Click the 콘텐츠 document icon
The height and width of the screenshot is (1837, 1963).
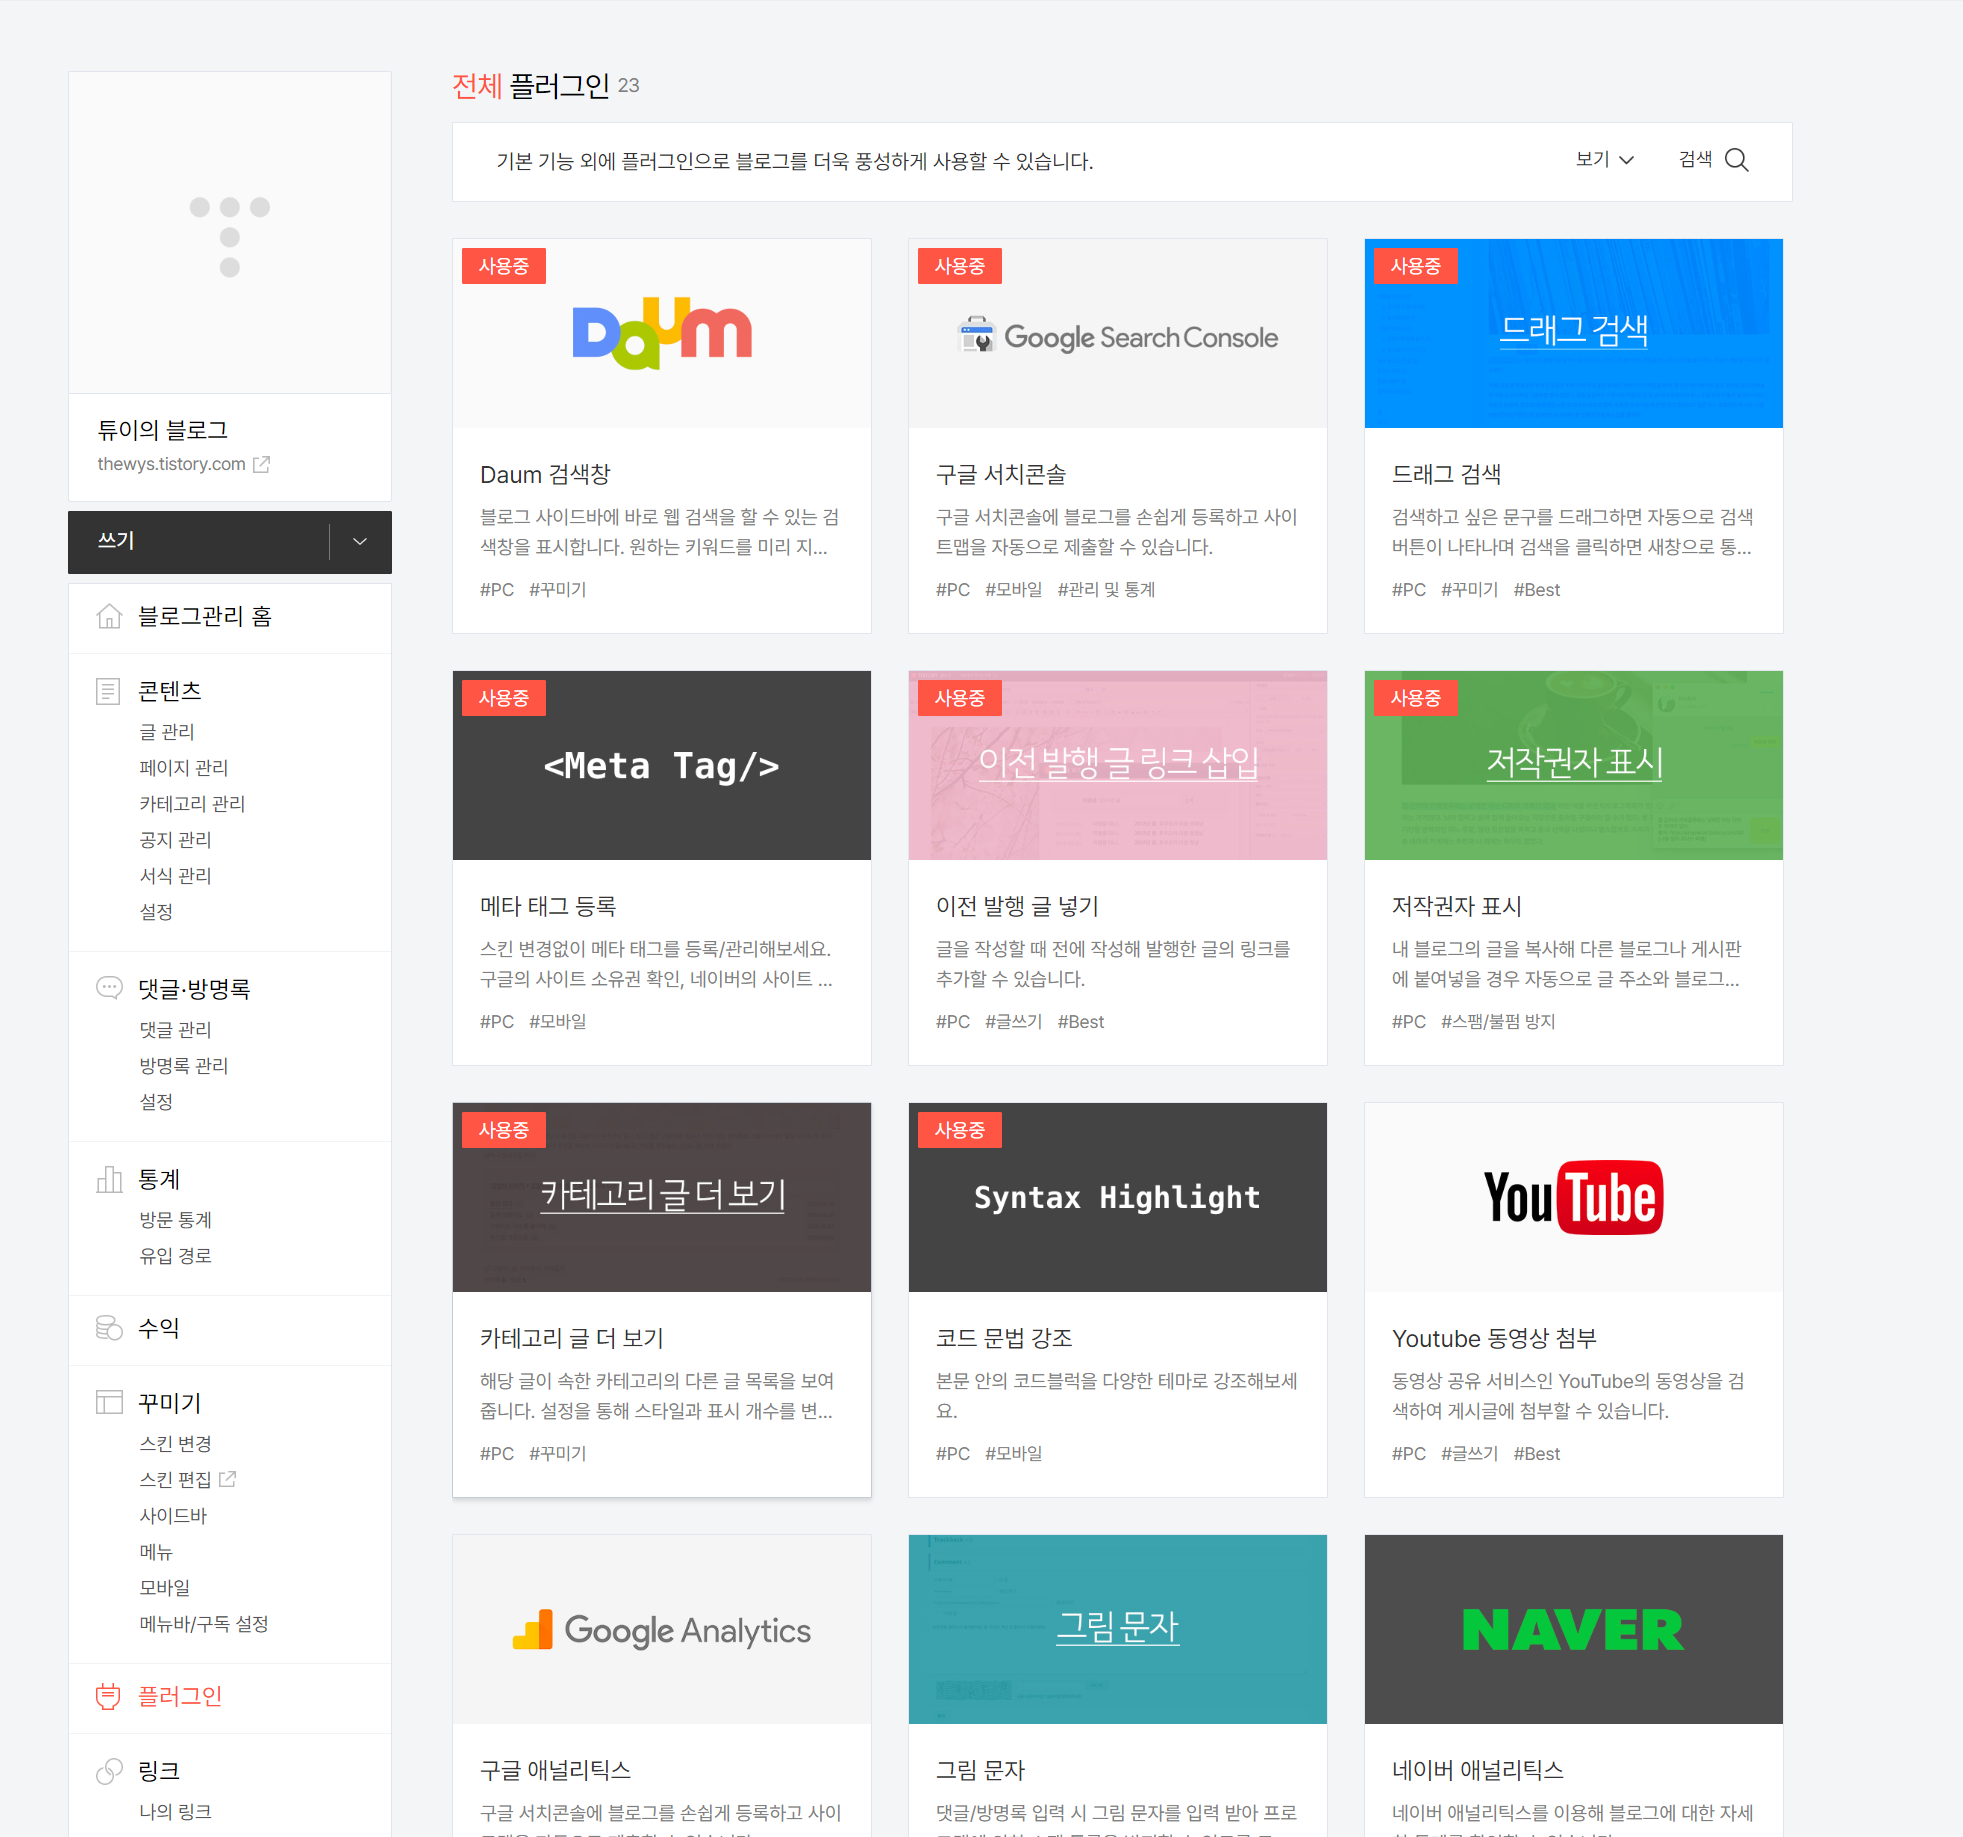108,691
